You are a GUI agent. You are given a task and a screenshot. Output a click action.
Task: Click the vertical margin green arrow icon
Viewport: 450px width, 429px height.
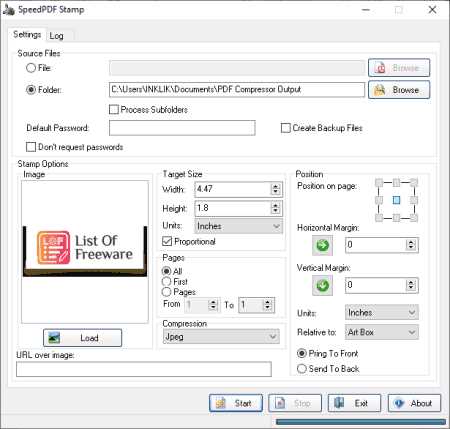coord(322,285)
